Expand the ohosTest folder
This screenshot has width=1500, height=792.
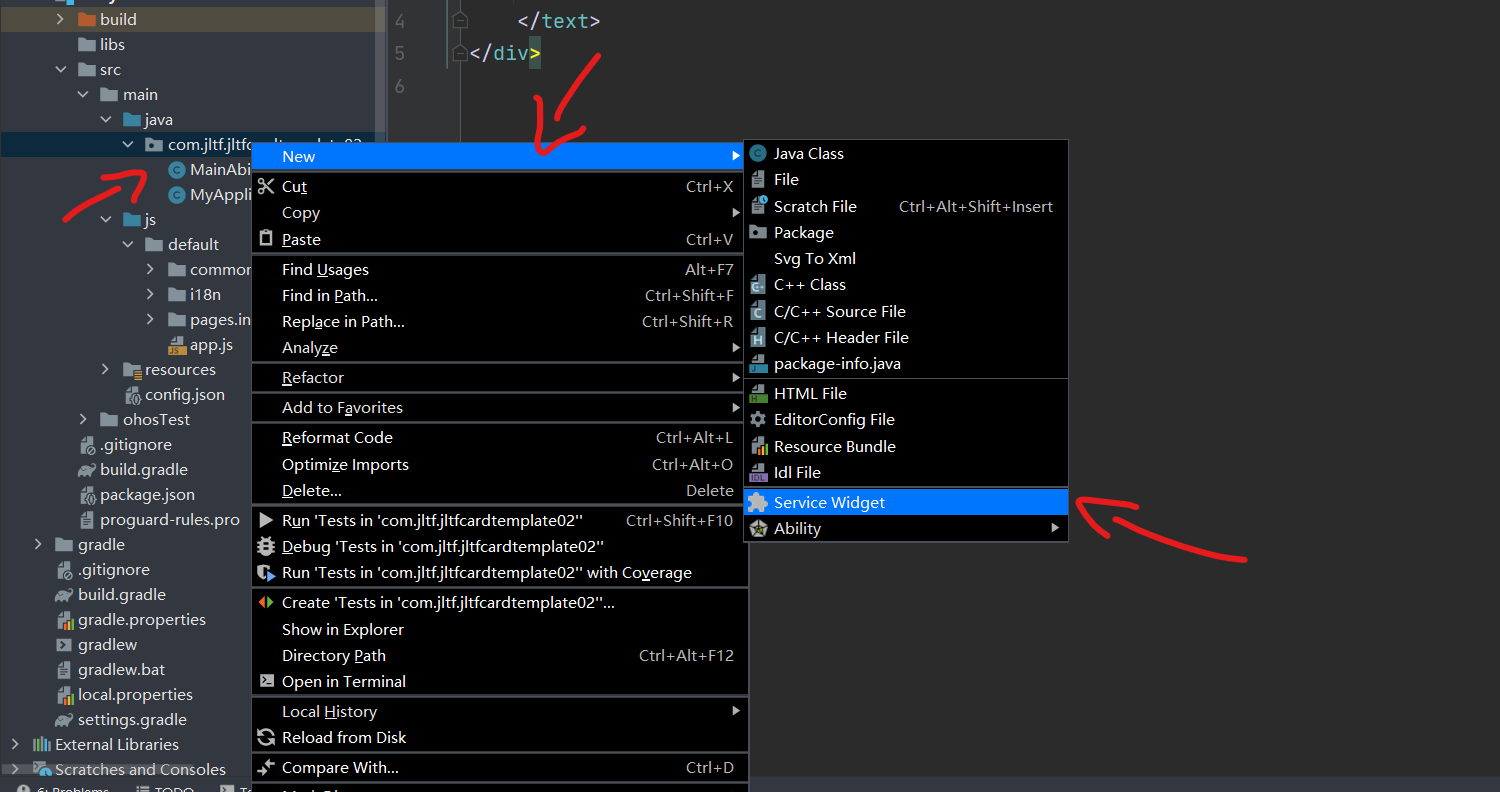[x=84, y=420]
